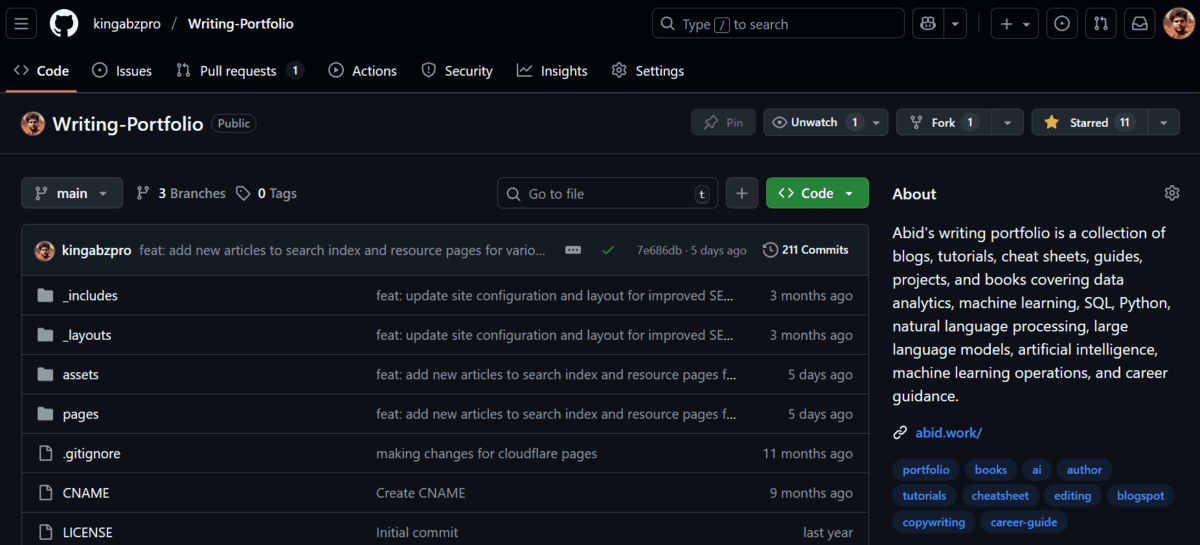The height and width of the screenshot is (545, 1200).
Task: Click the commit author avatar kingabzpro
Action: click(x=44, y=250)
